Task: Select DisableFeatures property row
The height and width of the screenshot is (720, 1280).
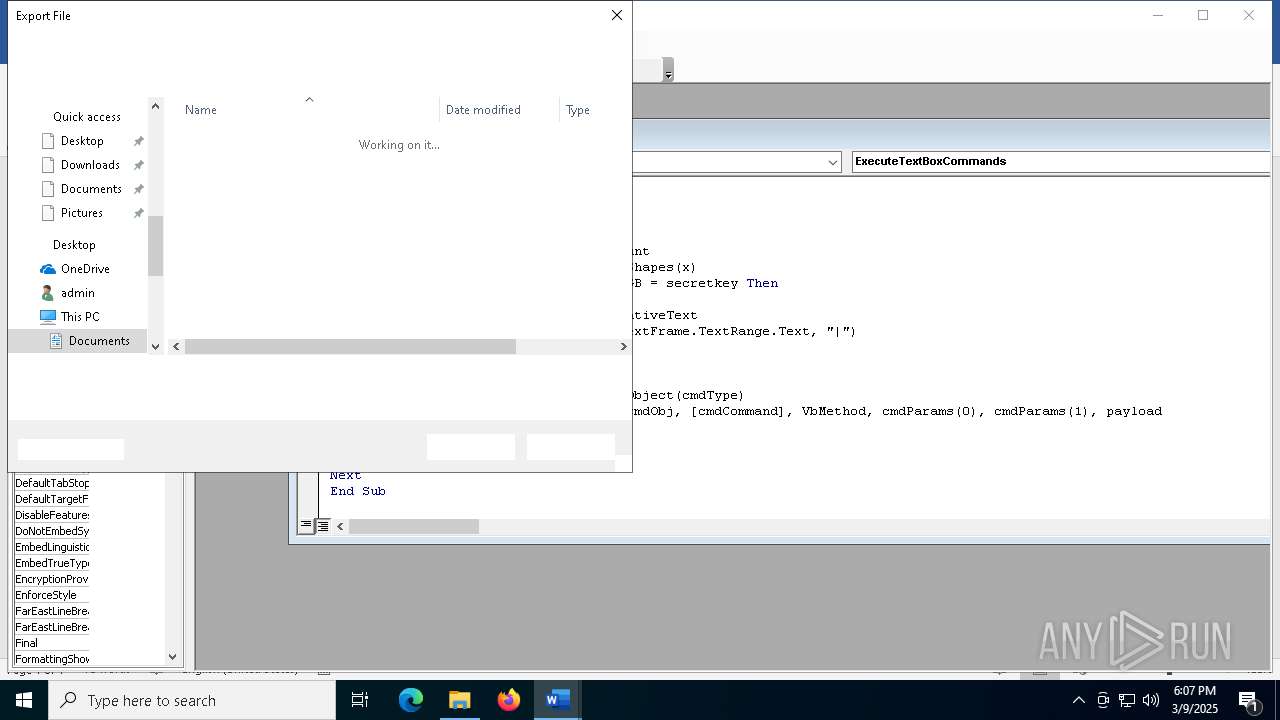Action: pos(52,515)
